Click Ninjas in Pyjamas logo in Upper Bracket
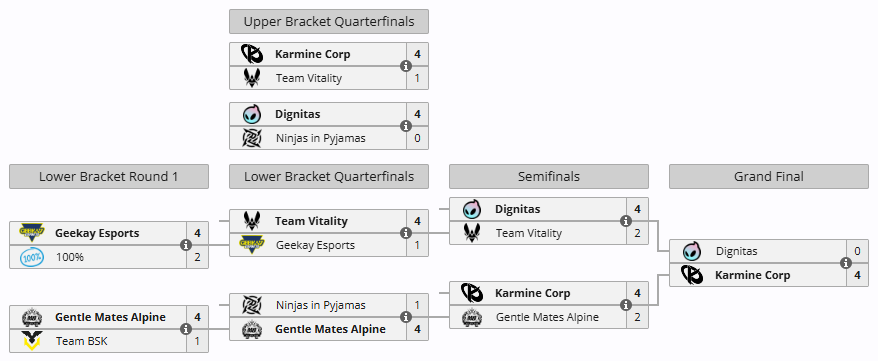 pos(251,138)
